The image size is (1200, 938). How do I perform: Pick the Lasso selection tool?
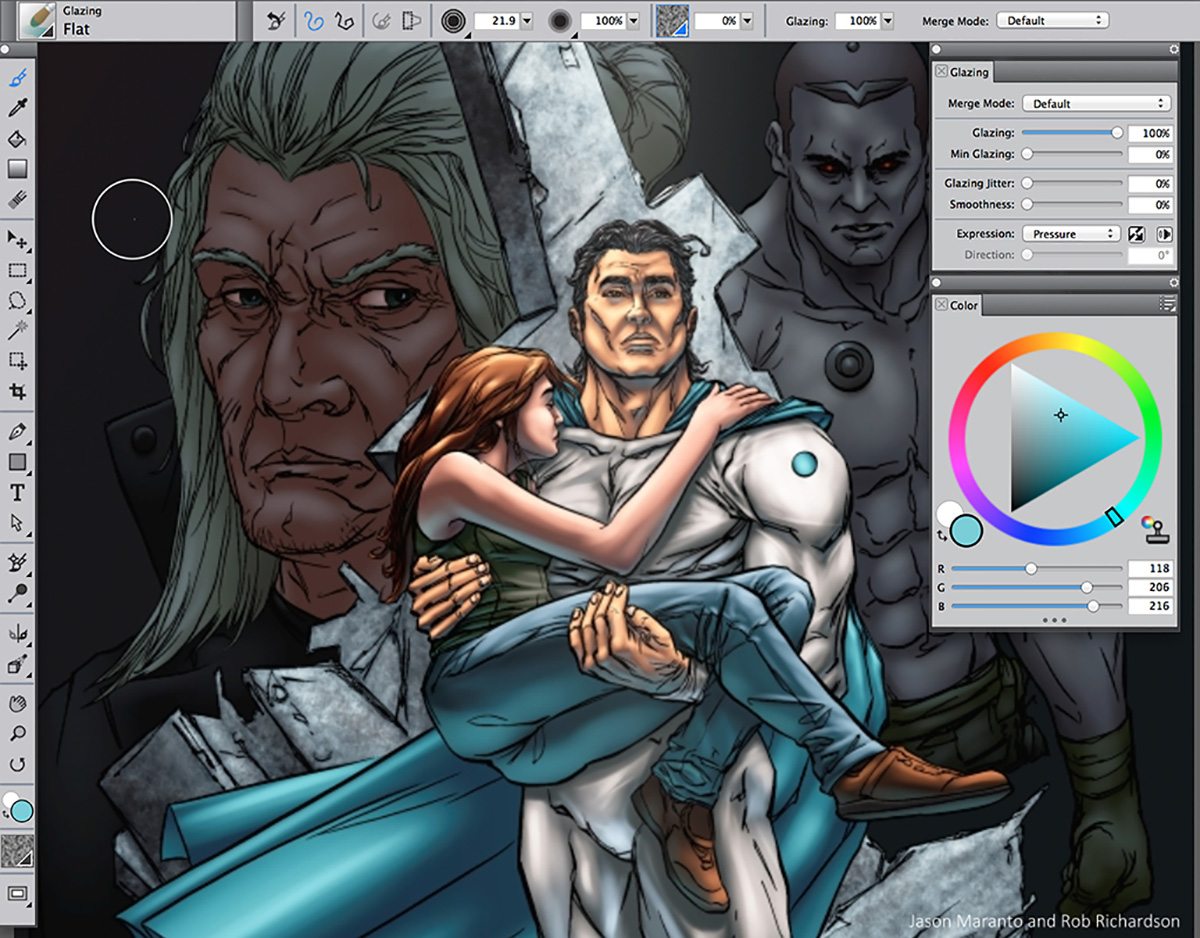tap(18, 300)
